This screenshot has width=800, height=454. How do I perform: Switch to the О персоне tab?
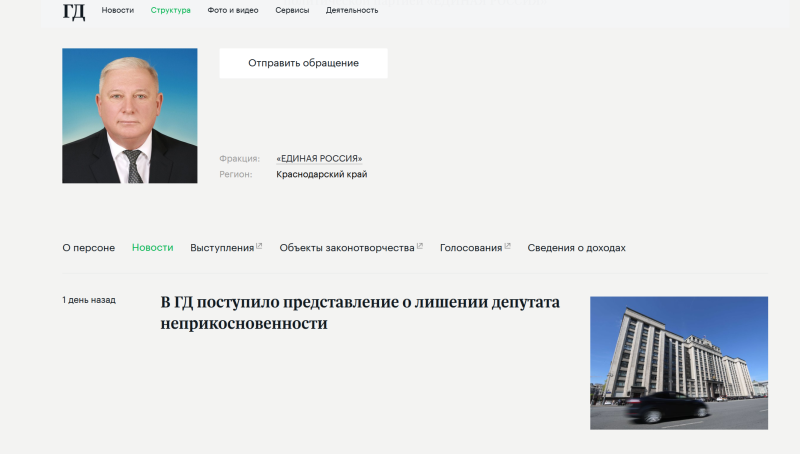88,248
